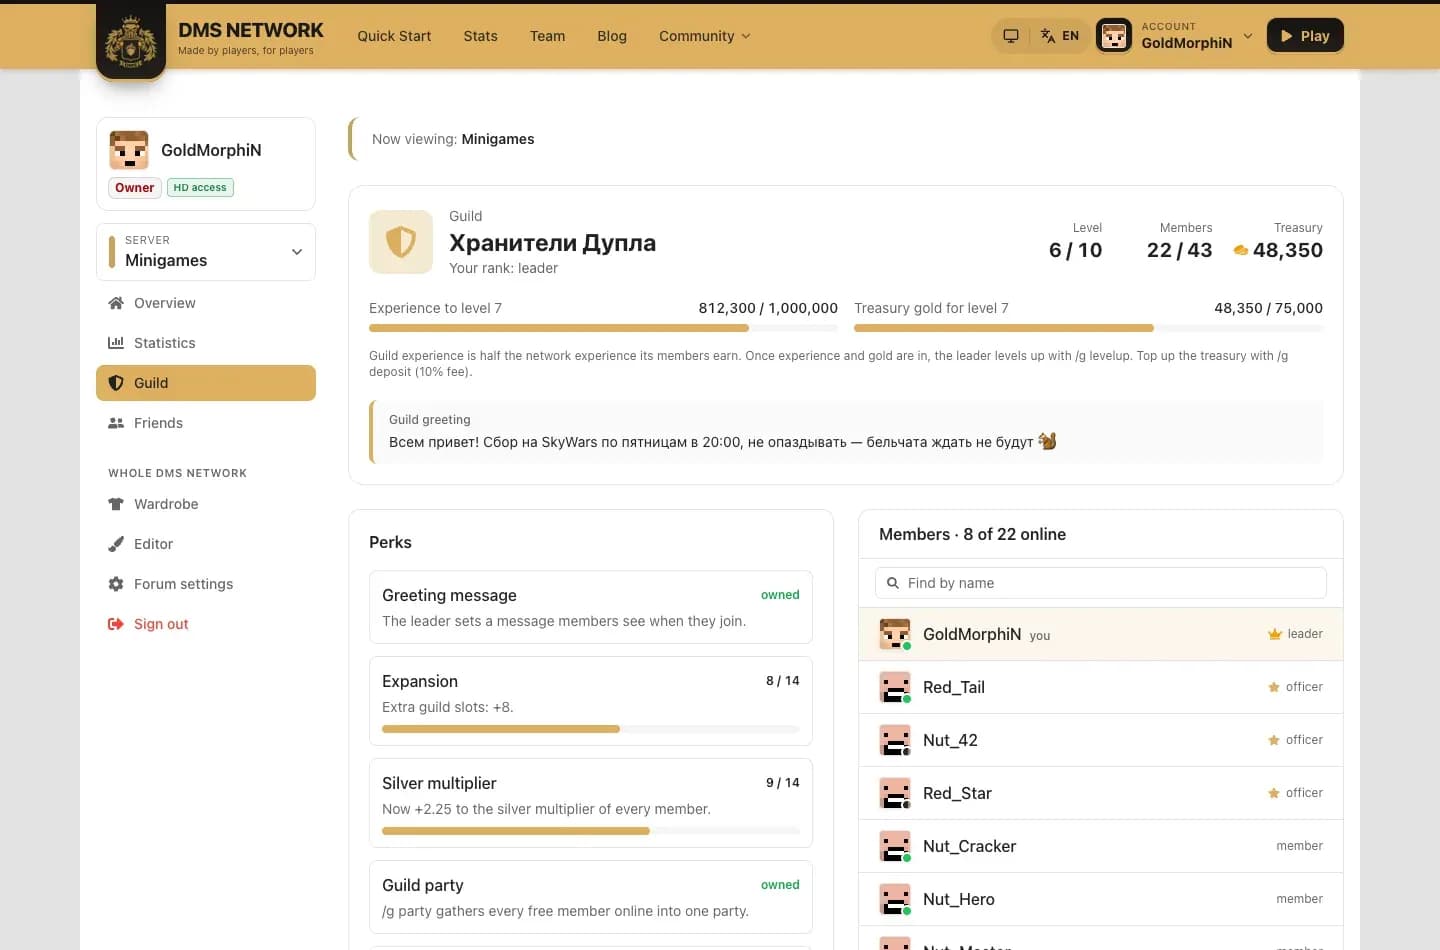Click the Play button

[1305, 36]
